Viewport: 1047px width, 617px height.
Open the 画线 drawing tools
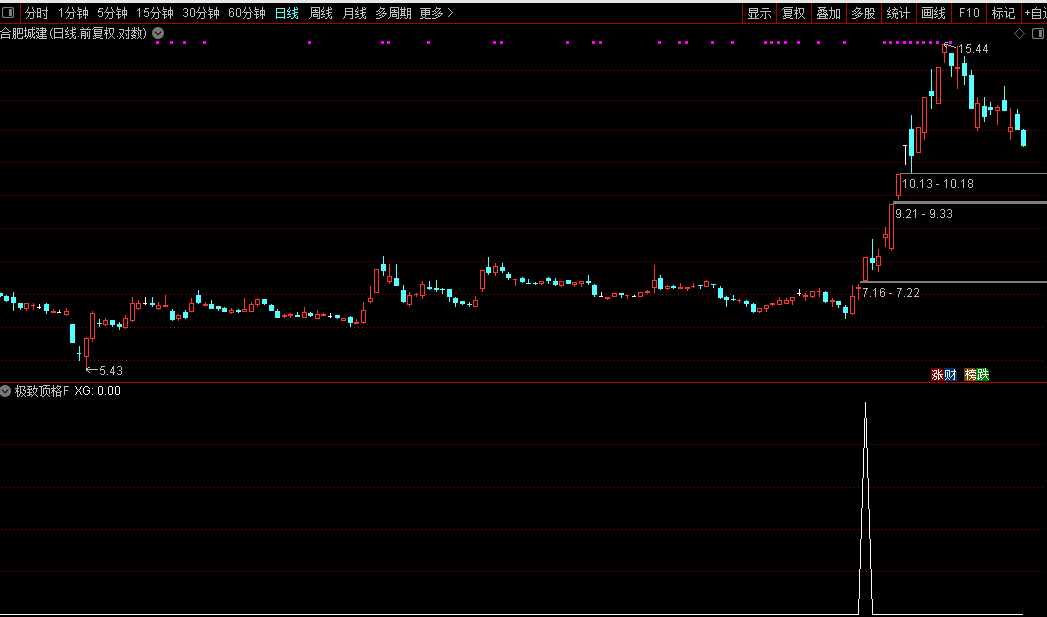[933, 13]
